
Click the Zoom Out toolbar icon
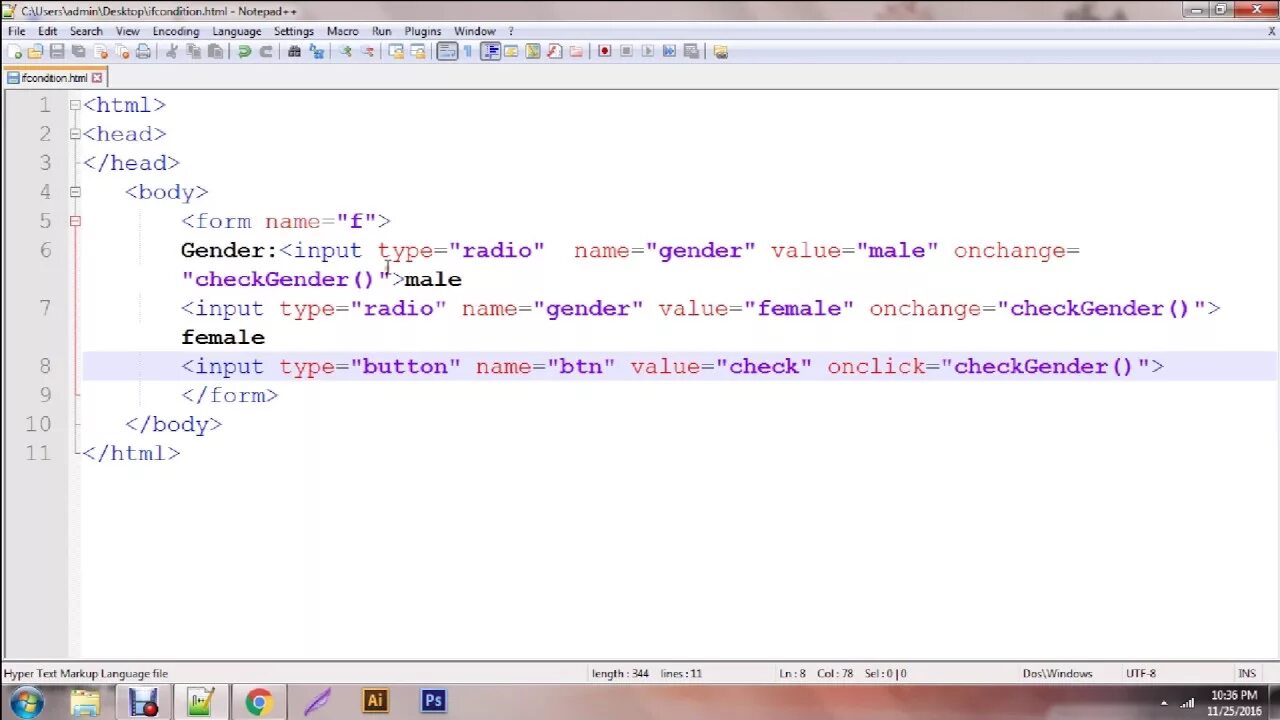tap(367, 52)
